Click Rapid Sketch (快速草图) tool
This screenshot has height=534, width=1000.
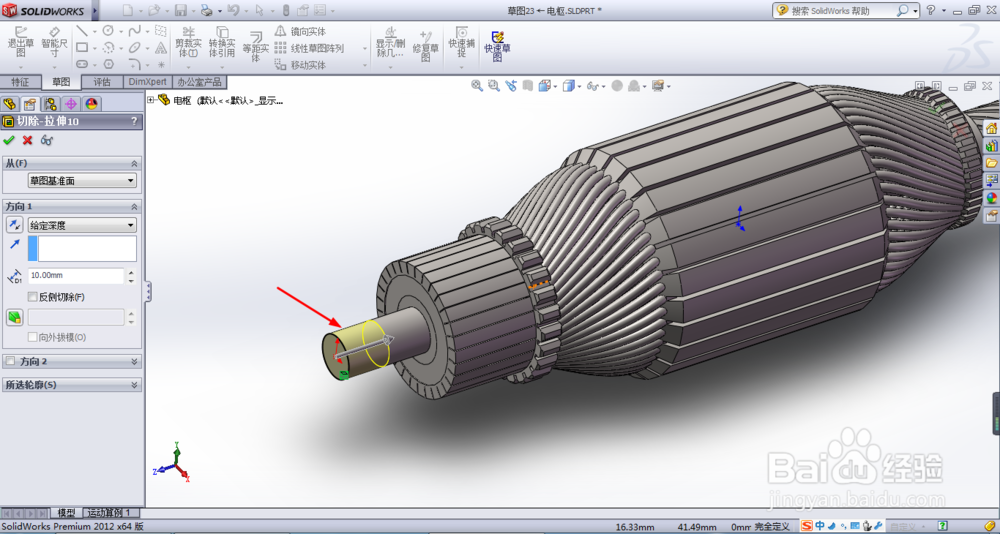coord(497,46)
